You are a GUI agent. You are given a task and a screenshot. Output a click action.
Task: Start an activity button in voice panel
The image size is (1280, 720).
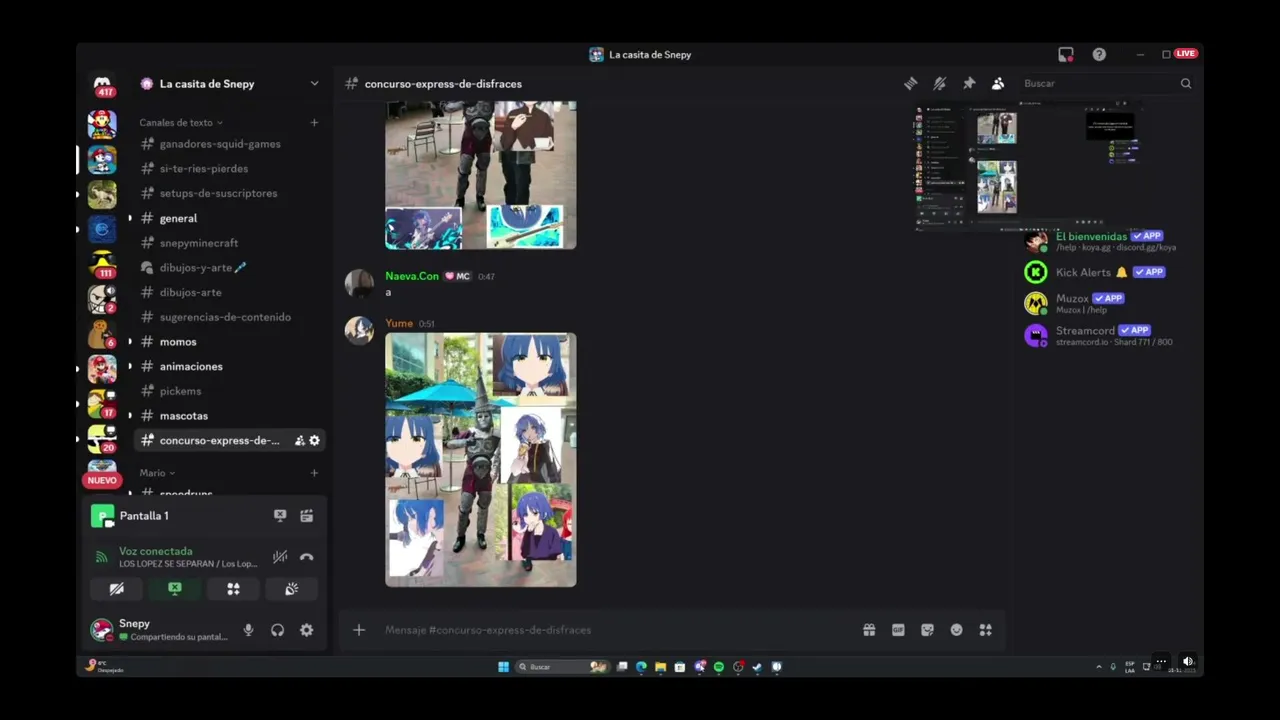point(233,589)
